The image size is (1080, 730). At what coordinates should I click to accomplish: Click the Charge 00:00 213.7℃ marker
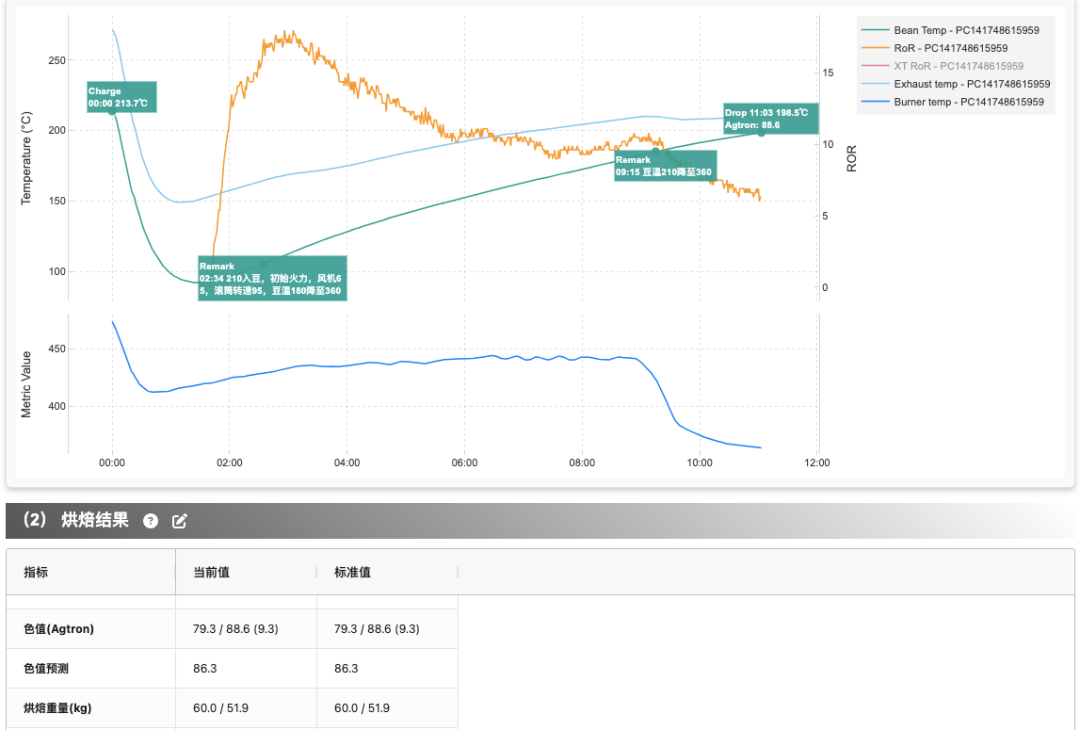click(122, 97)
